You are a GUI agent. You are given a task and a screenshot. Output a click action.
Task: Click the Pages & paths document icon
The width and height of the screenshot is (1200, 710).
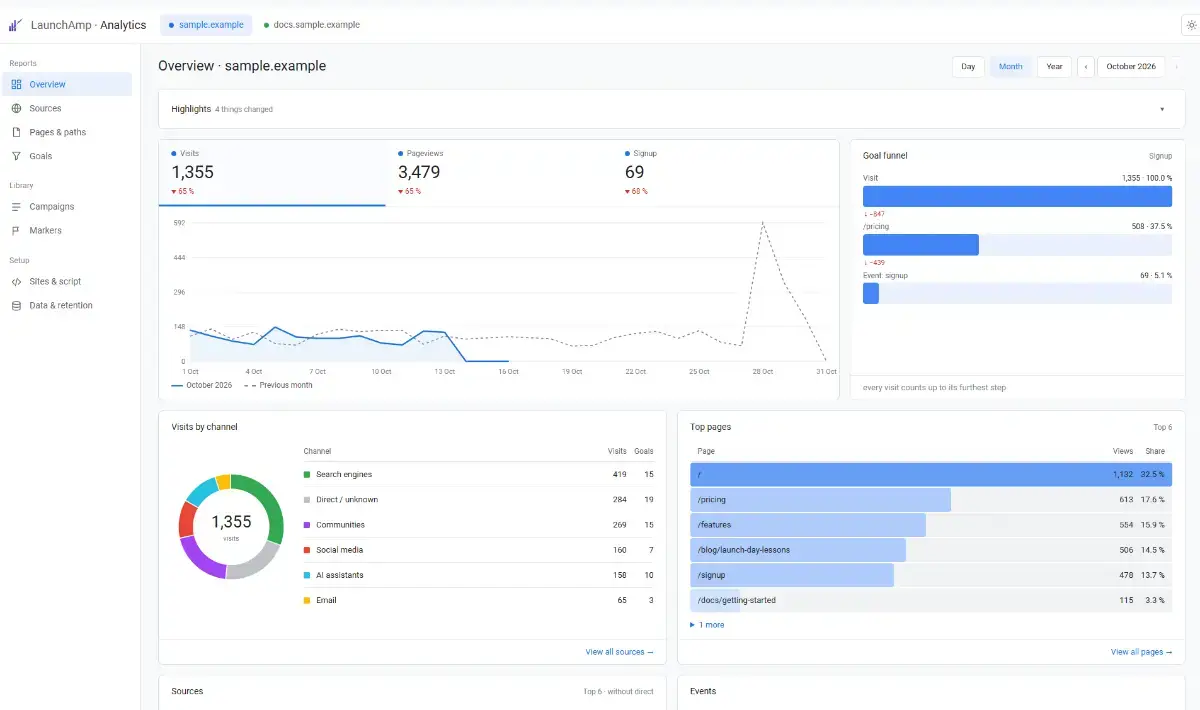pos(16,132)
